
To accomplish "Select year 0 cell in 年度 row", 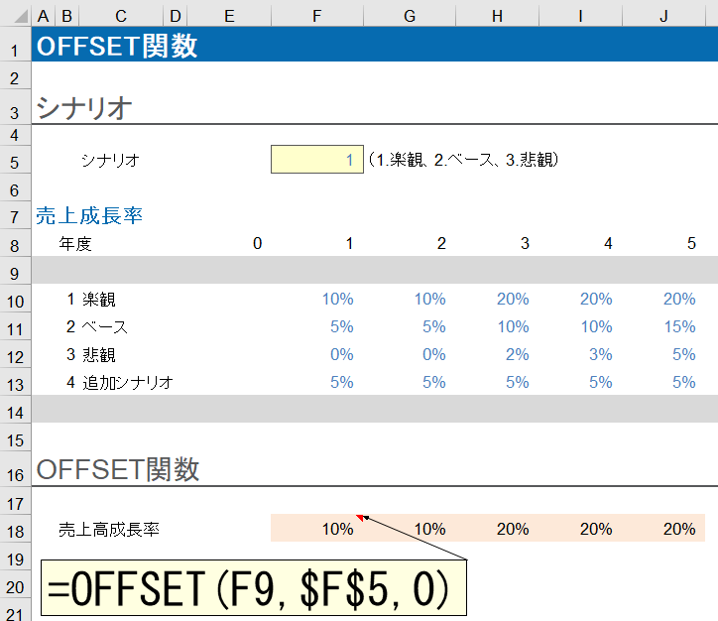I will [x=257, y=244].
